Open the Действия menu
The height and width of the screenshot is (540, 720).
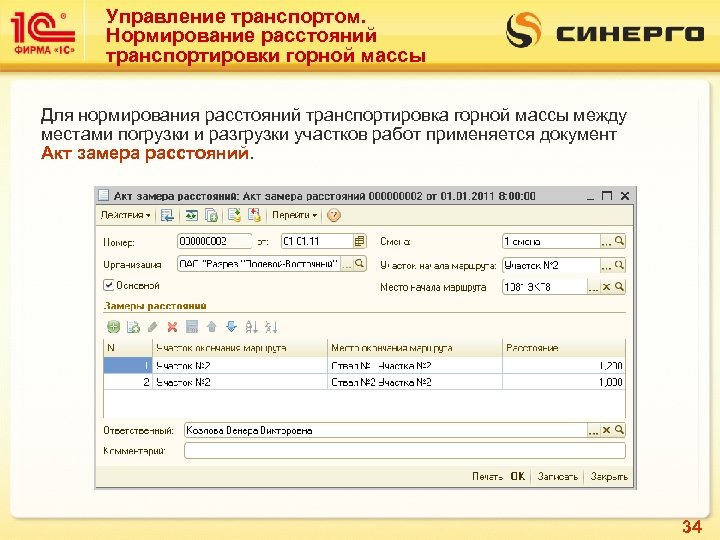coord(125,215)
